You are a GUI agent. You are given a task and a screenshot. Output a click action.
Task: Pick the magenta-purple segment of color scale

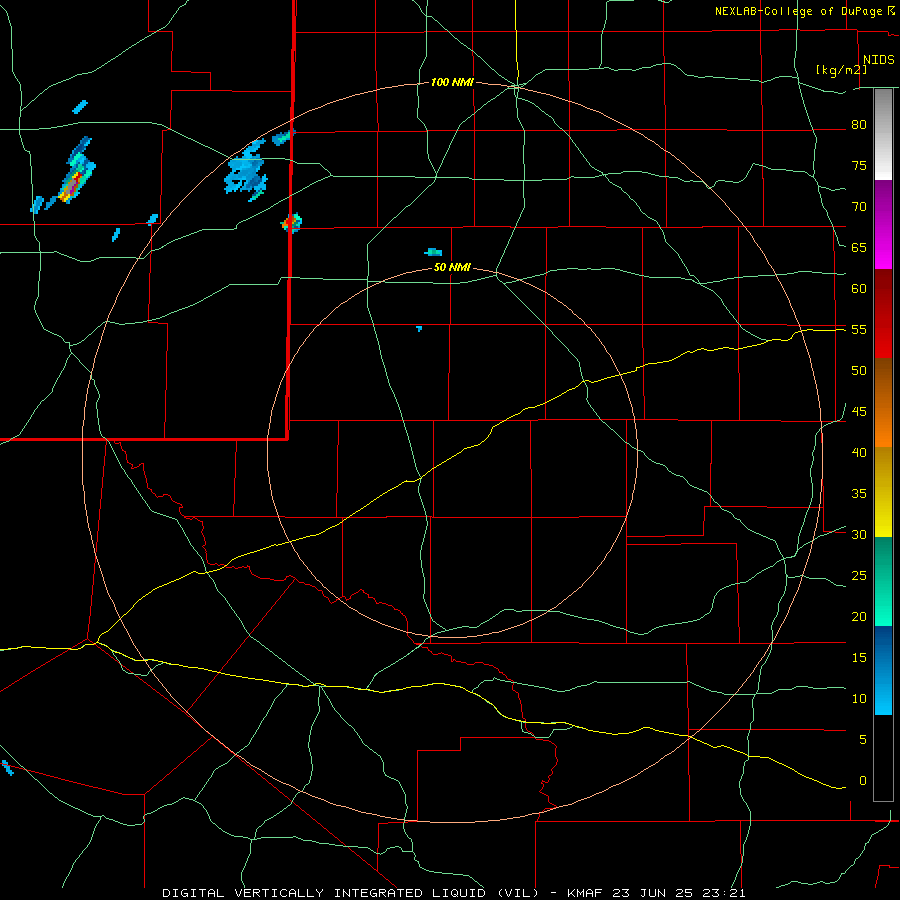(883, 224)
